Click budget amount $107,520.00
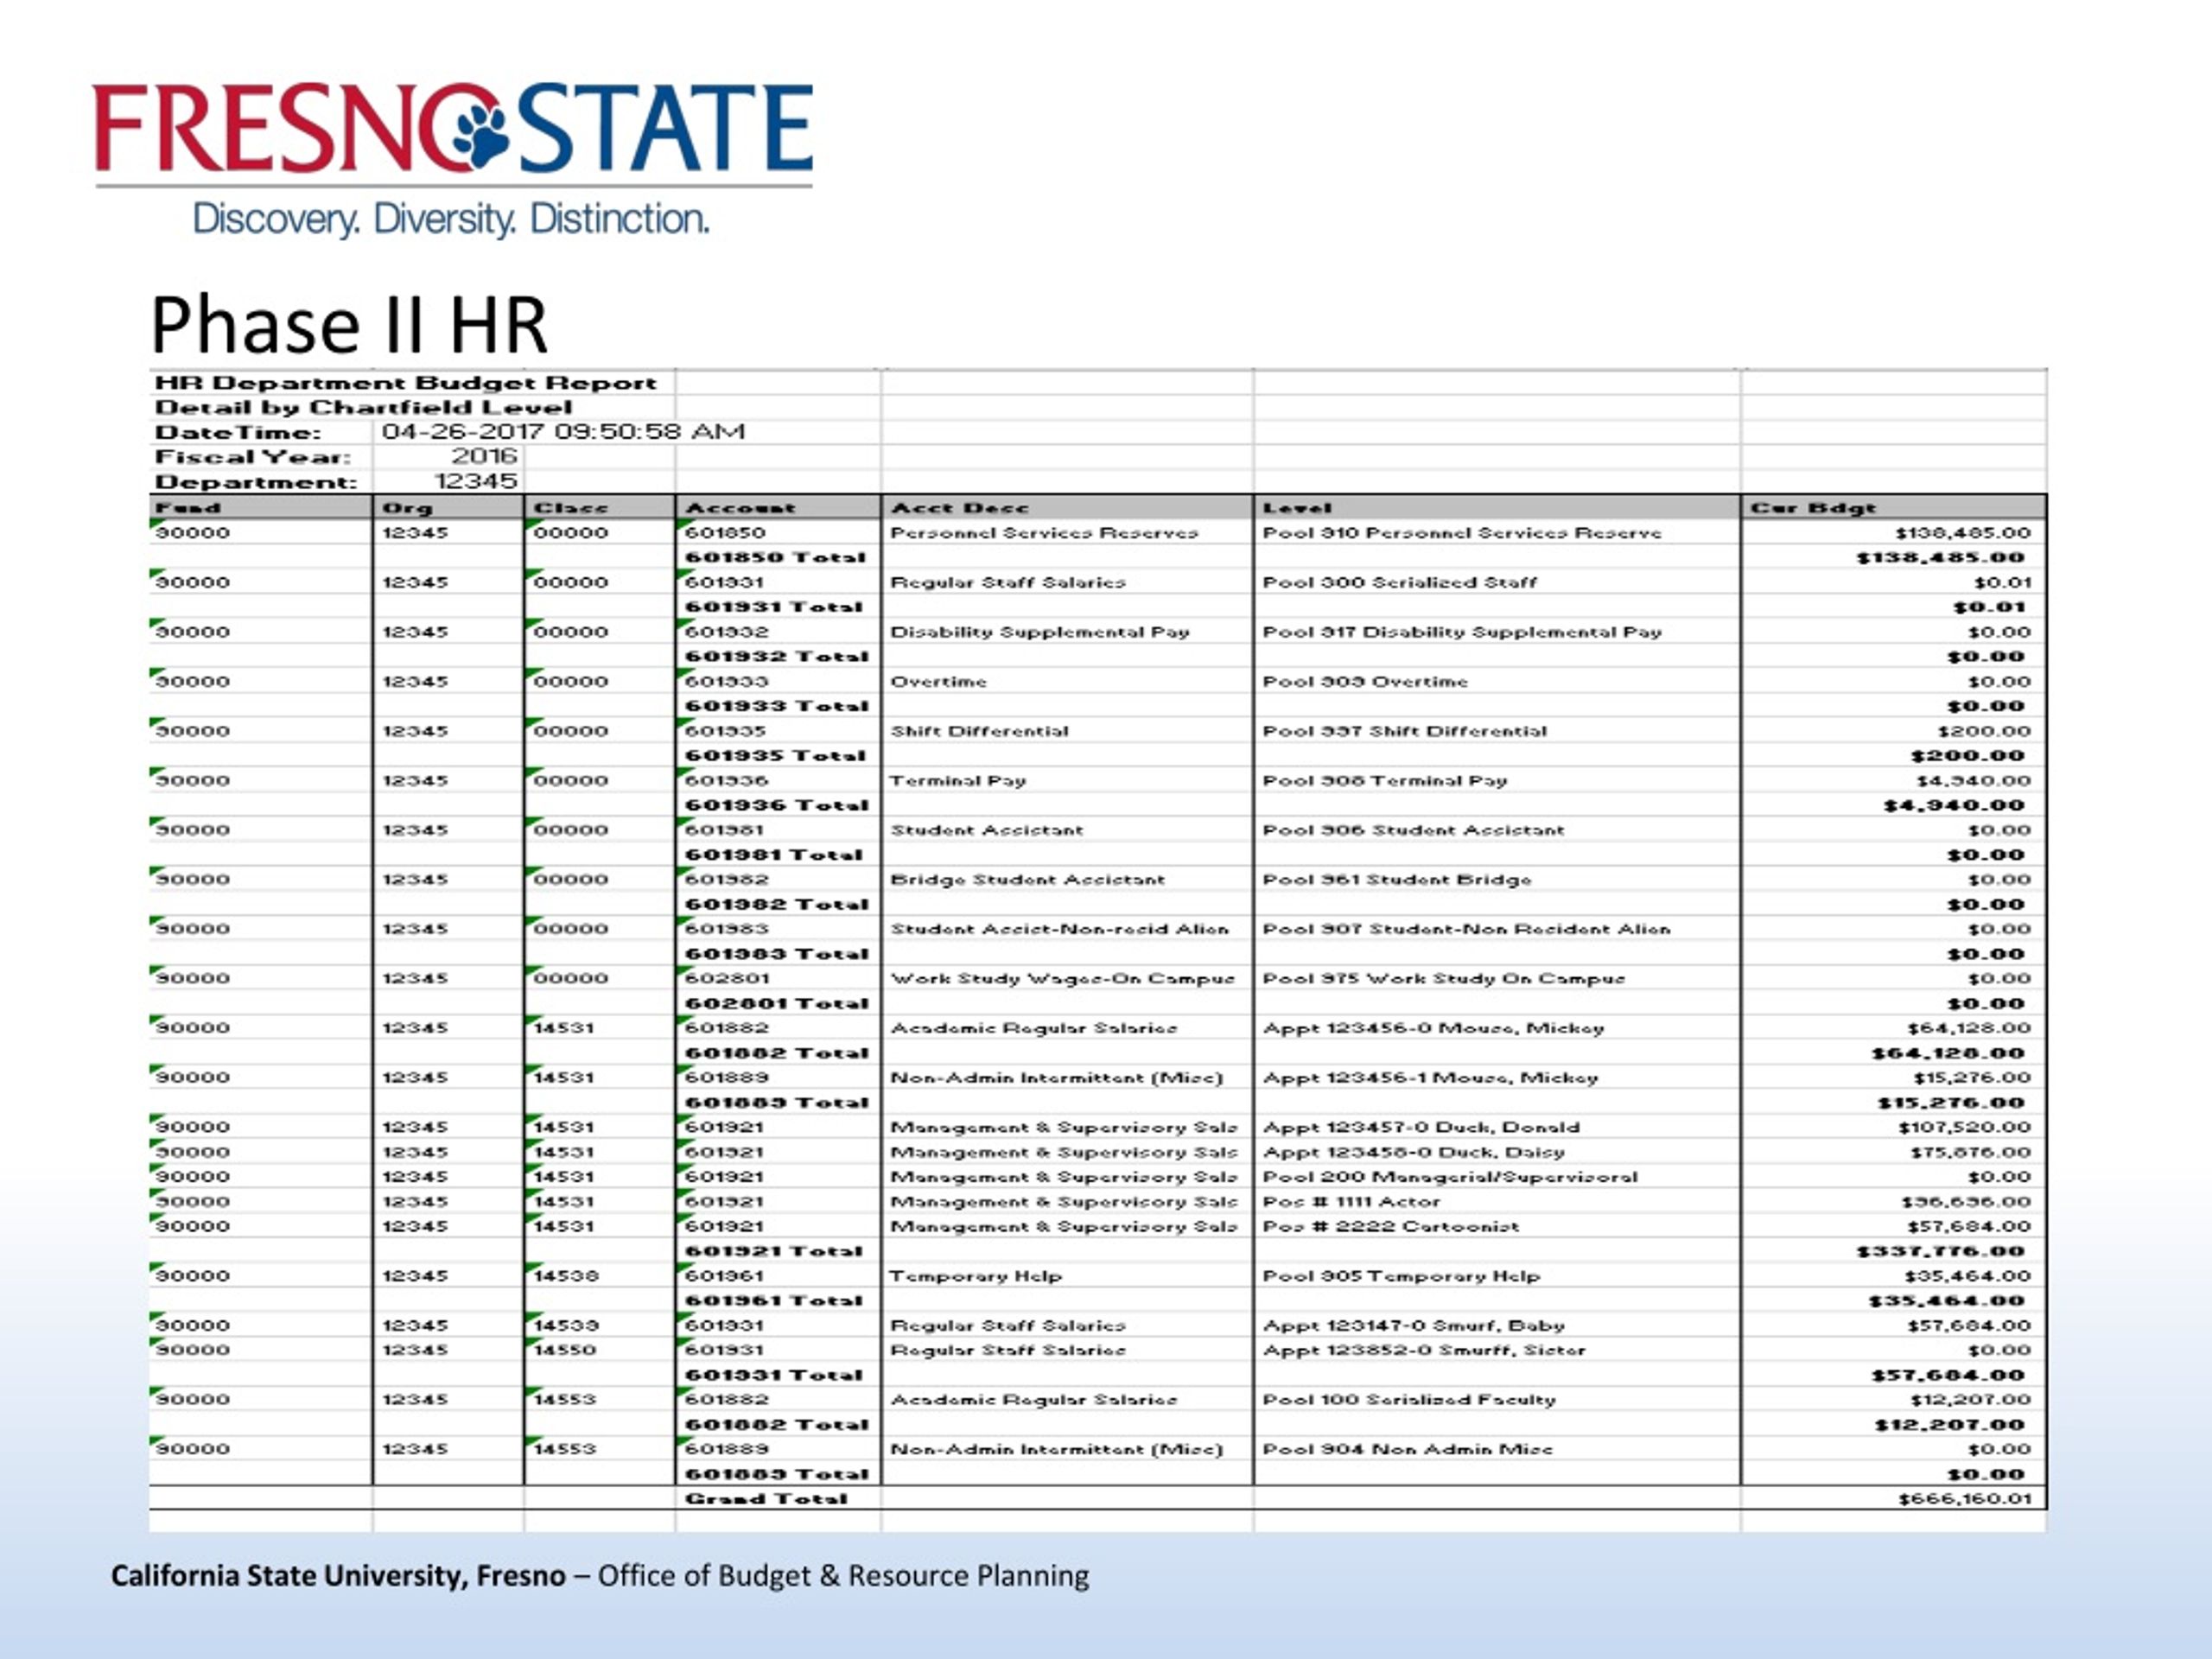The width and height of the screenshot is (2212, 1659). point(1964,1127)
